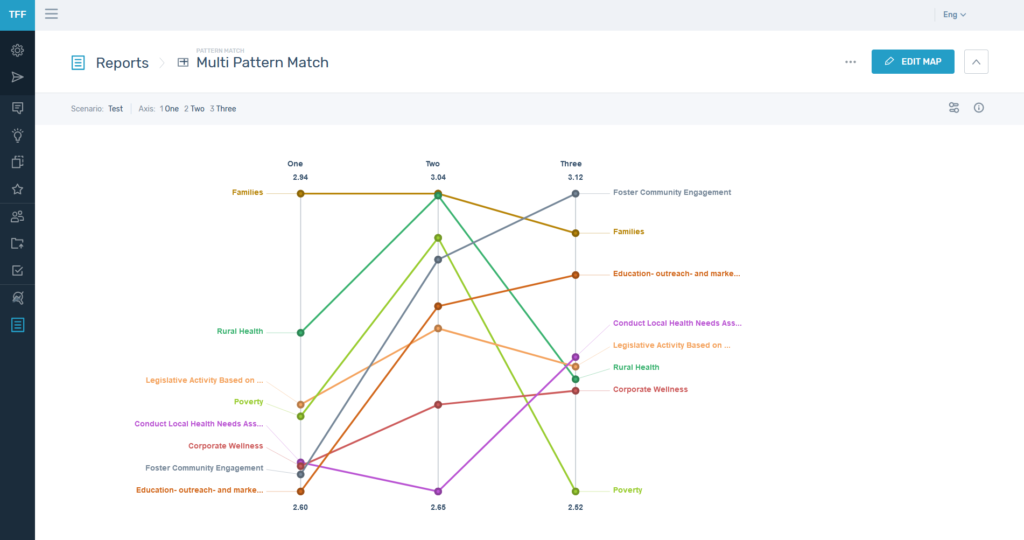The width and height of the screenshot is (1024, 540).
Task: Open the comments chat bubble icon
Action: coord(17,107)
